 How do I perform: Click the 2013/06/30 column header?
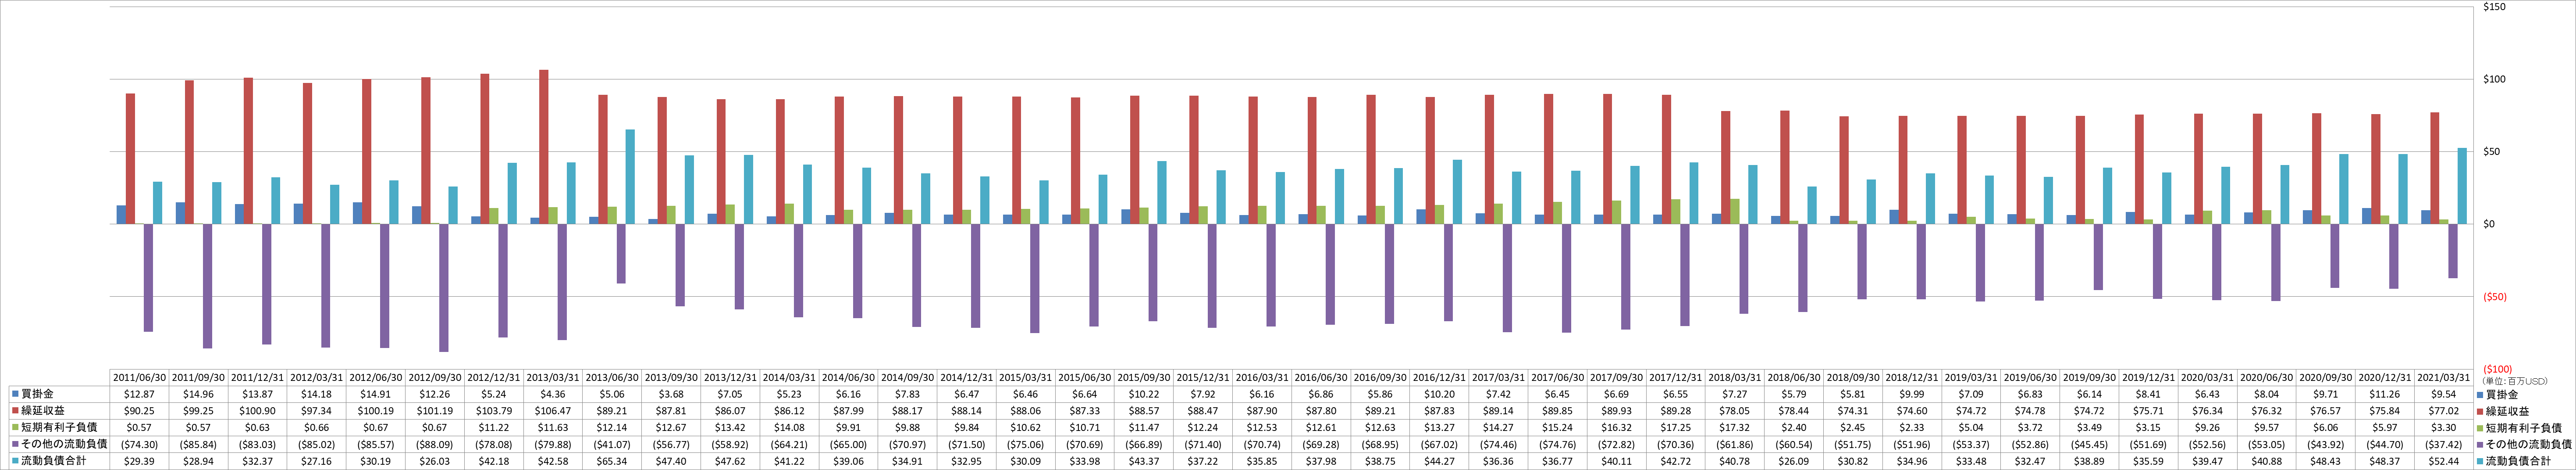tap(612, 378)
